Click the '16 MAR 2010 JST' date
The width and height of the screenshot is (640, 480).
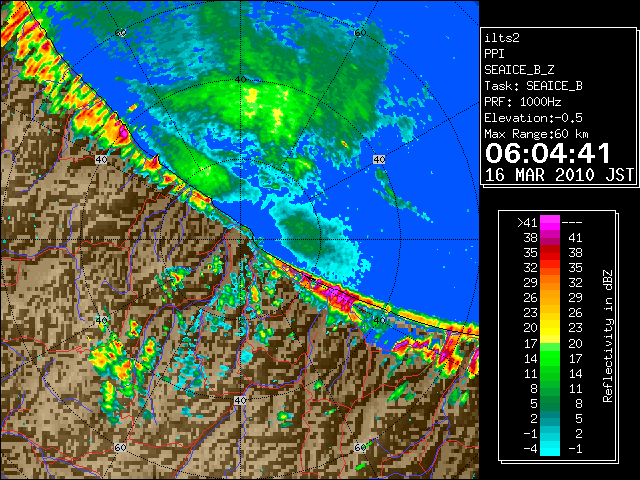click(559, 175)
